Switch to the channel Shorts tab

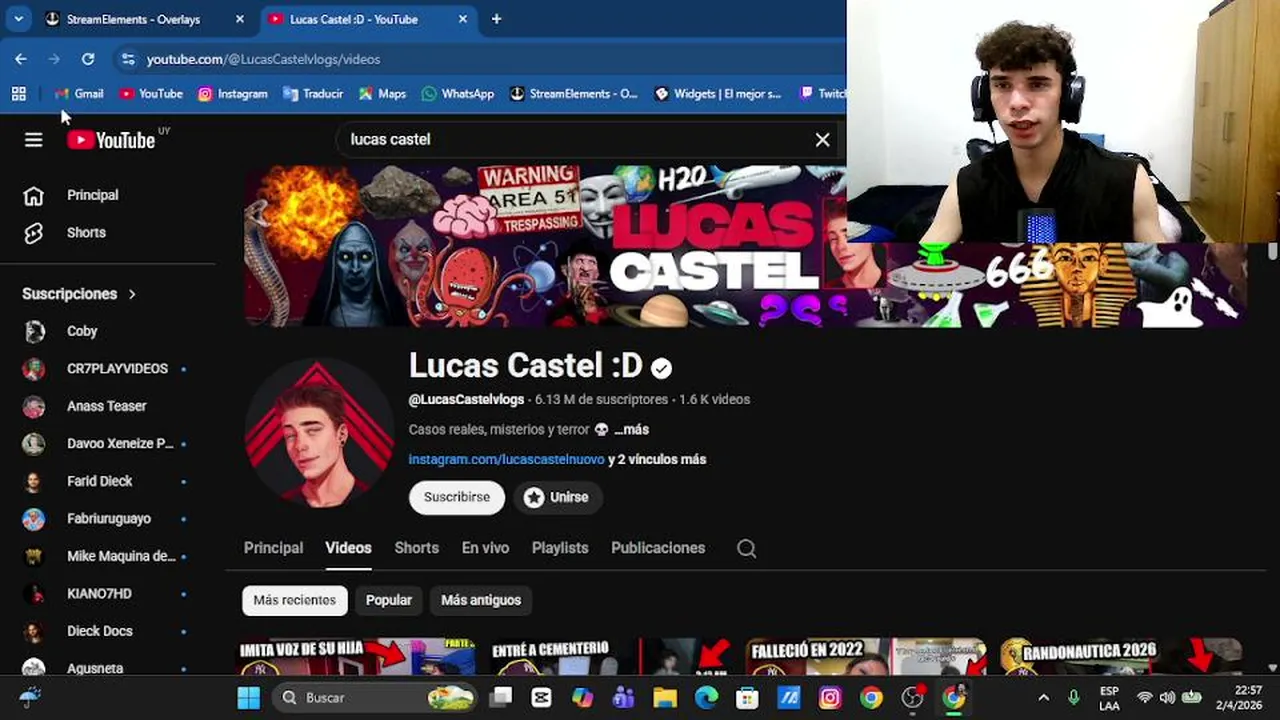pos(416,548)
